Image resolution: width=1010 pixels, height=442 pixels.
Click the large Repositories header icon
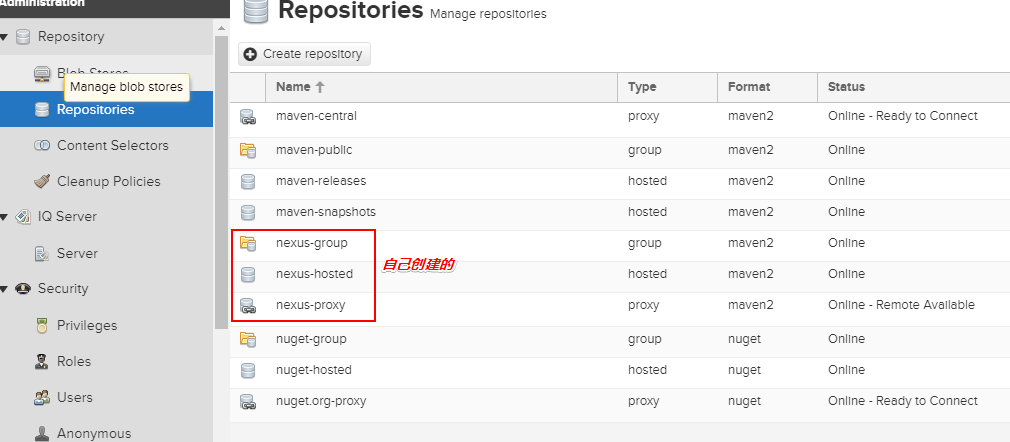click(256, 11)
